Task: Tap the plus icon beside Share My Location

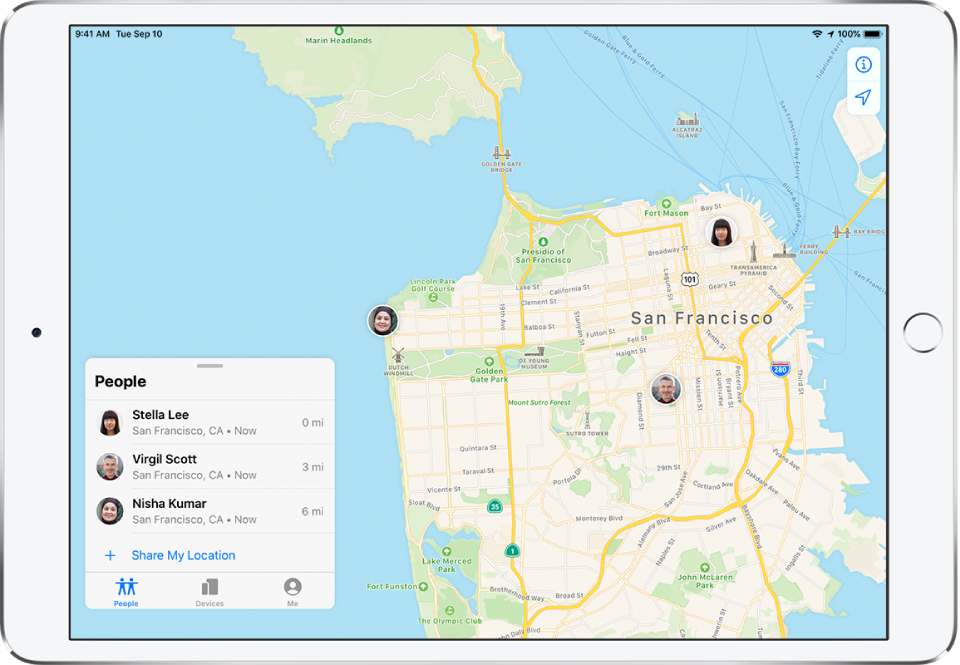Action: point(110,555)
